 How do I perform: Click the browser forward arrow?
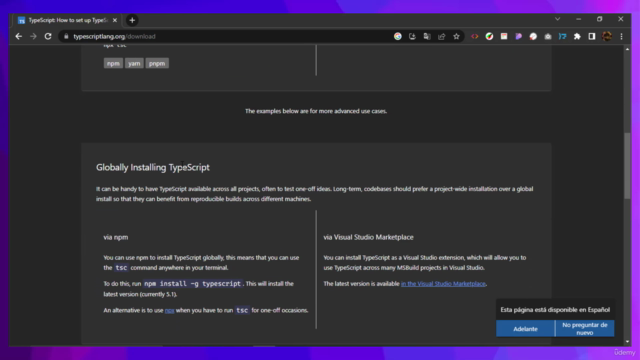click(33, 36)
